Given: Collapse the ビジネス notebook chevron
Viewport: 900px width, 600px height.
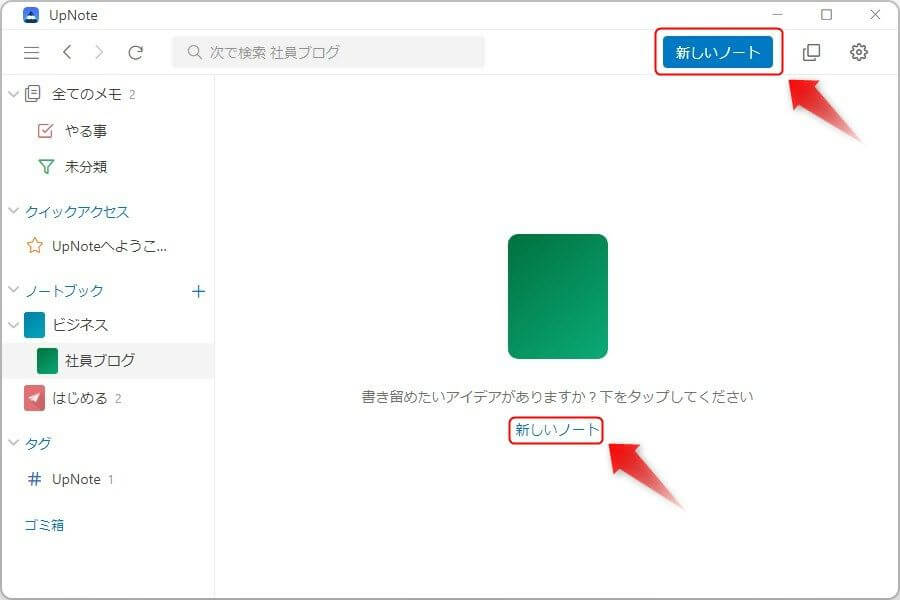Looking at the screenshot, I should tap(14, 325).
